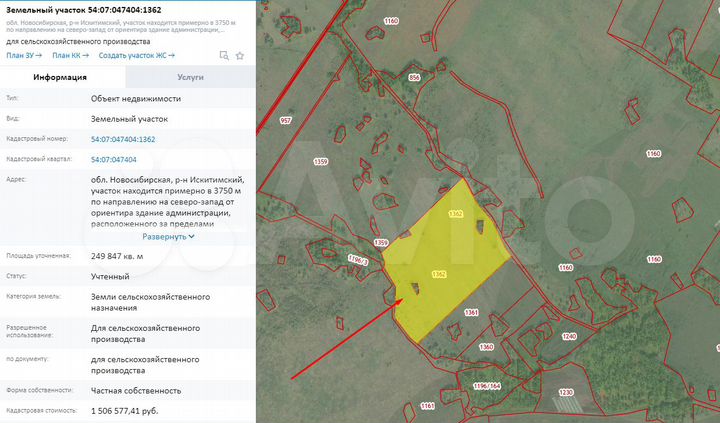The height and width of the screenshot is (423, 720).
Task: Select parcel label 1340 on the map
Action: click(x=456, y=215)
